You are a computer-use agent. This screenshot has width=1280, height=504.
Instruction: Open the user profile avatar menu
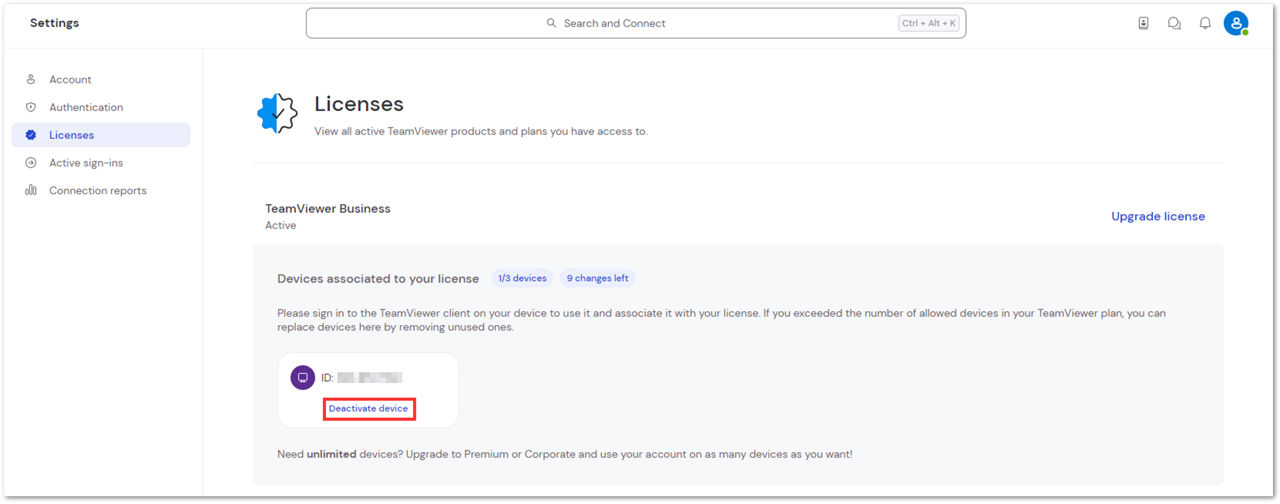tap(1236, 23)
